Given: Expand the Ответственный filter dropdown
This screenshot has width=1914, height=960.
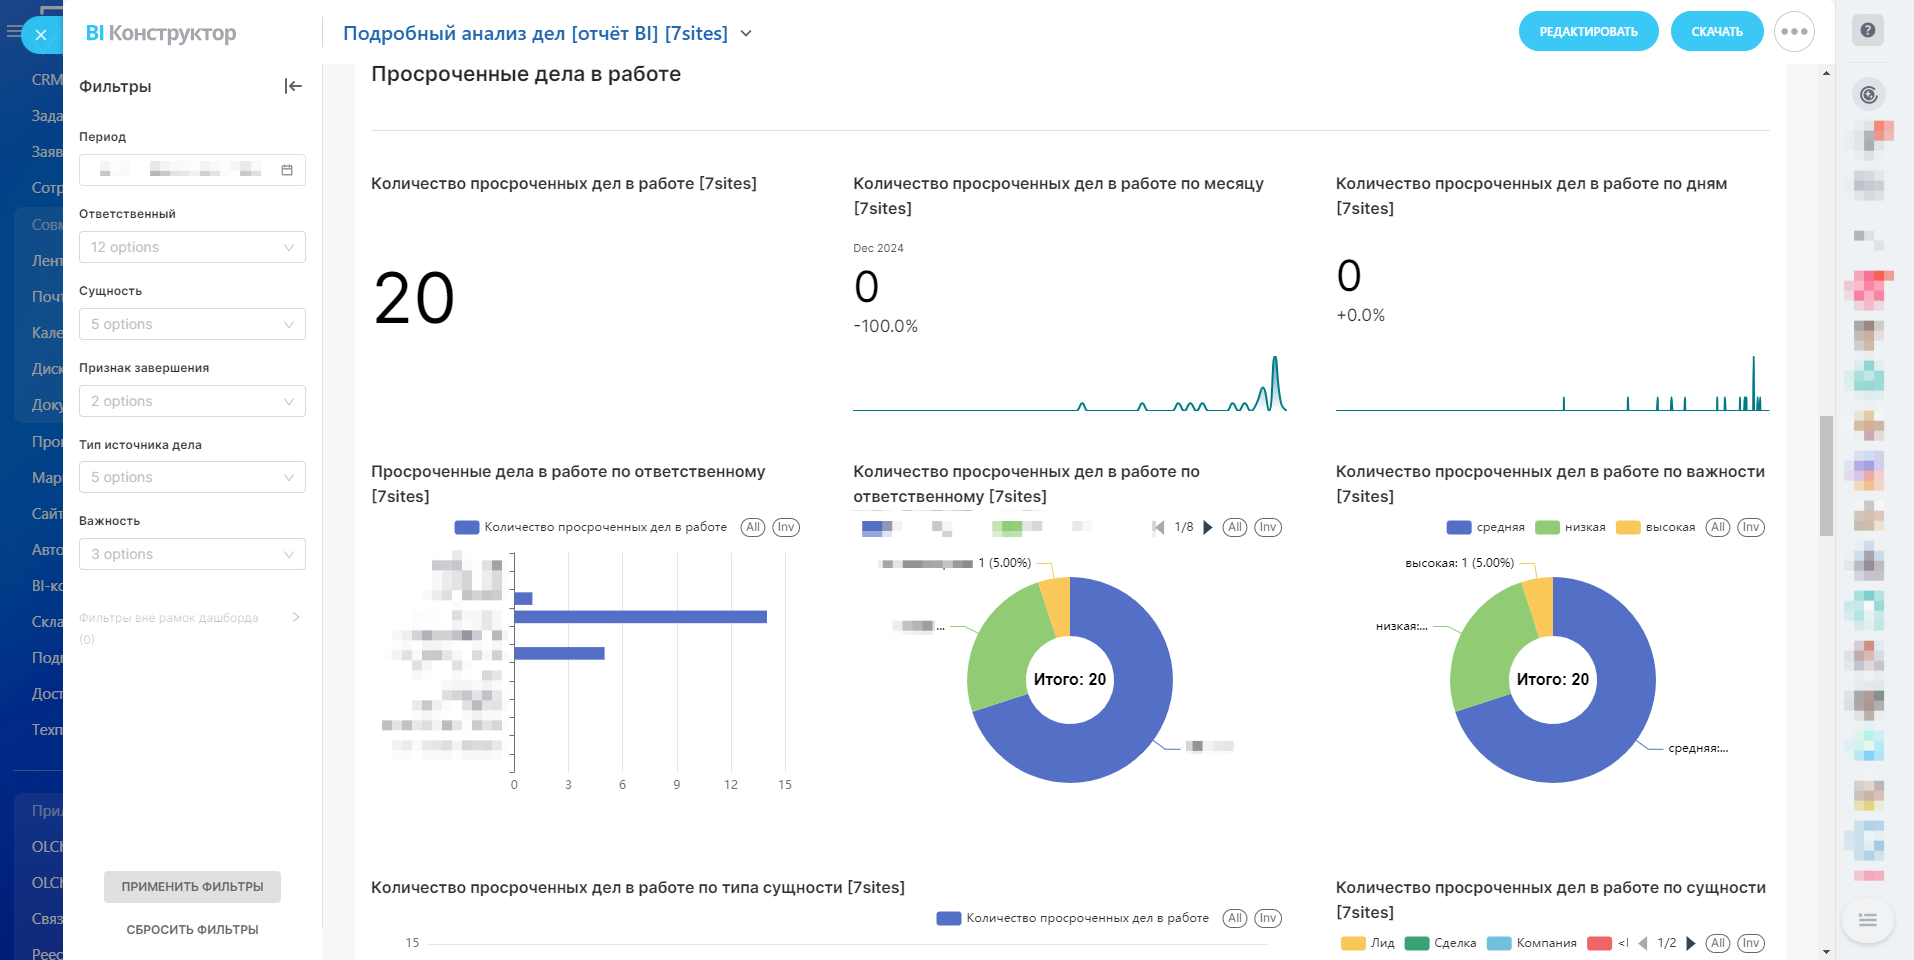Looking at the screenshot, I should tap(192, 247).
